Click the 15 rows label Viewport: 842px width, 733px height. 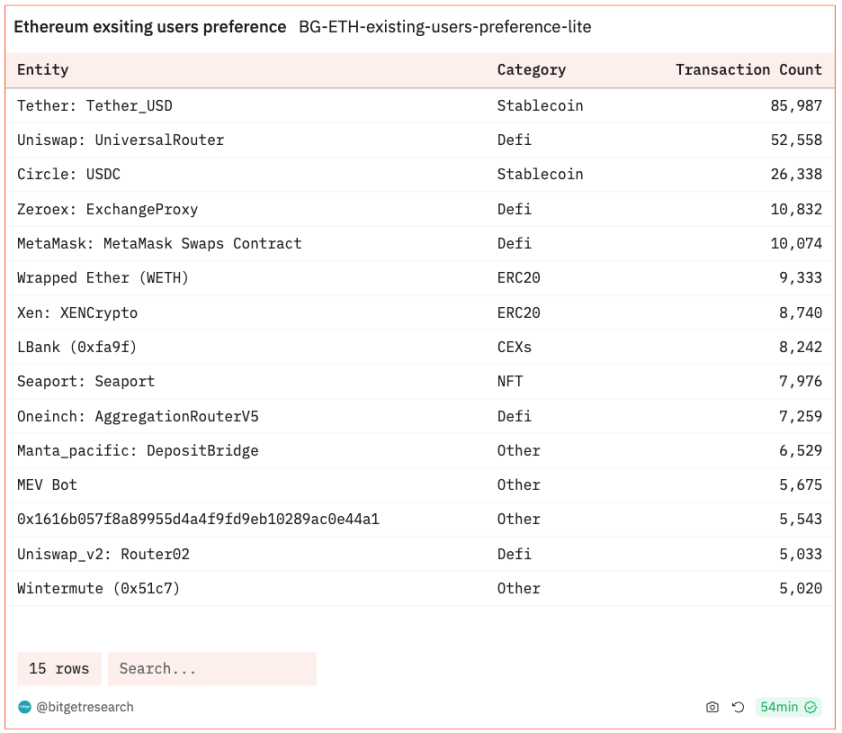tap(59, 669)
